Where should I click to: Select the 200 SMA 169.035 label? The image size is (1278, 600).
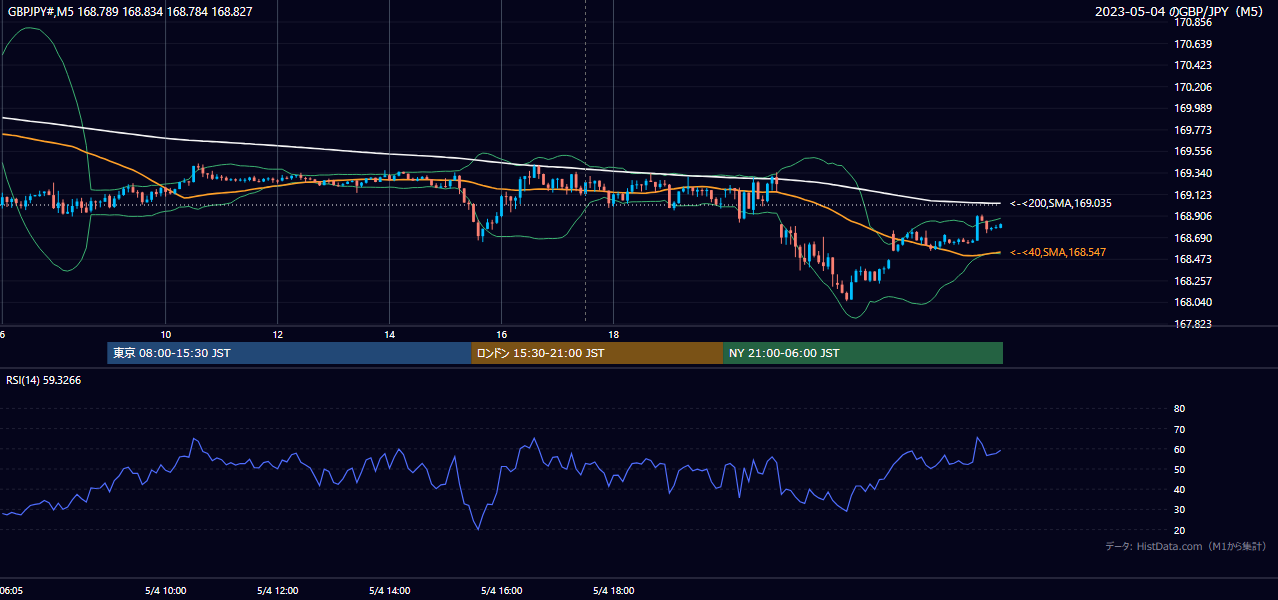point(1060,203)
